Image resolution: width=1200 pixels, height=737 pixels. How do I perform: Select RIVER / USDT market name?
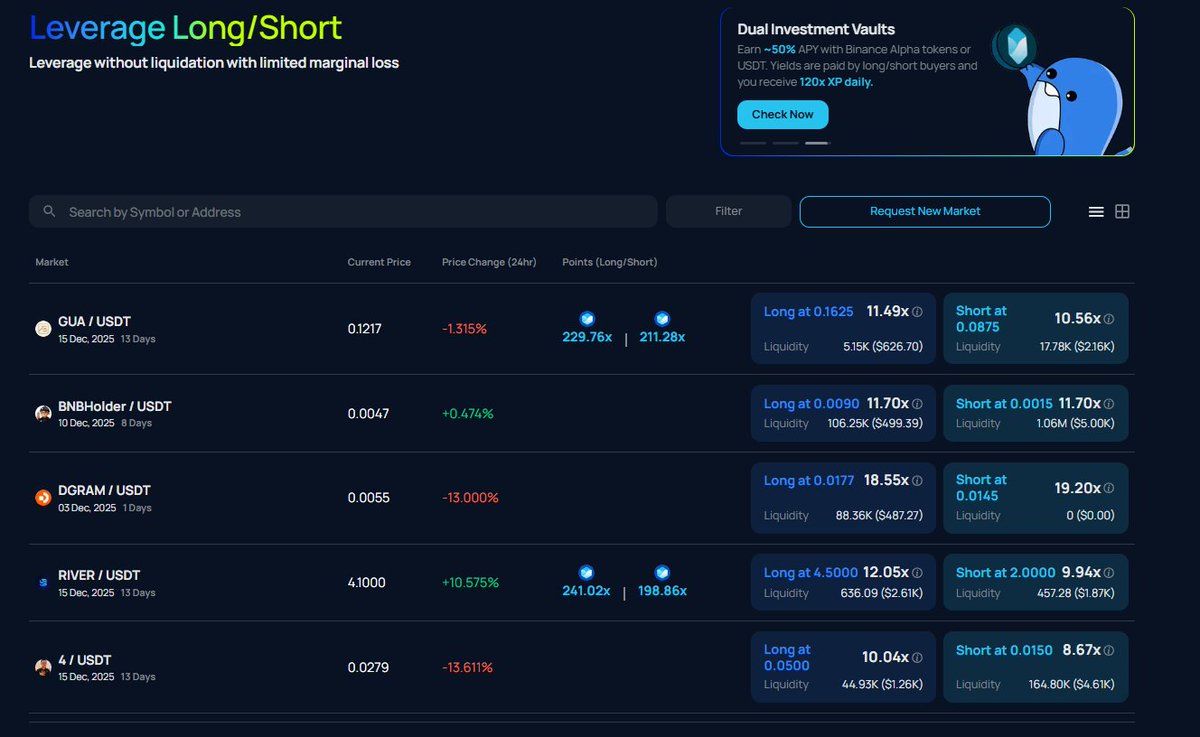[x=99, y=575]
